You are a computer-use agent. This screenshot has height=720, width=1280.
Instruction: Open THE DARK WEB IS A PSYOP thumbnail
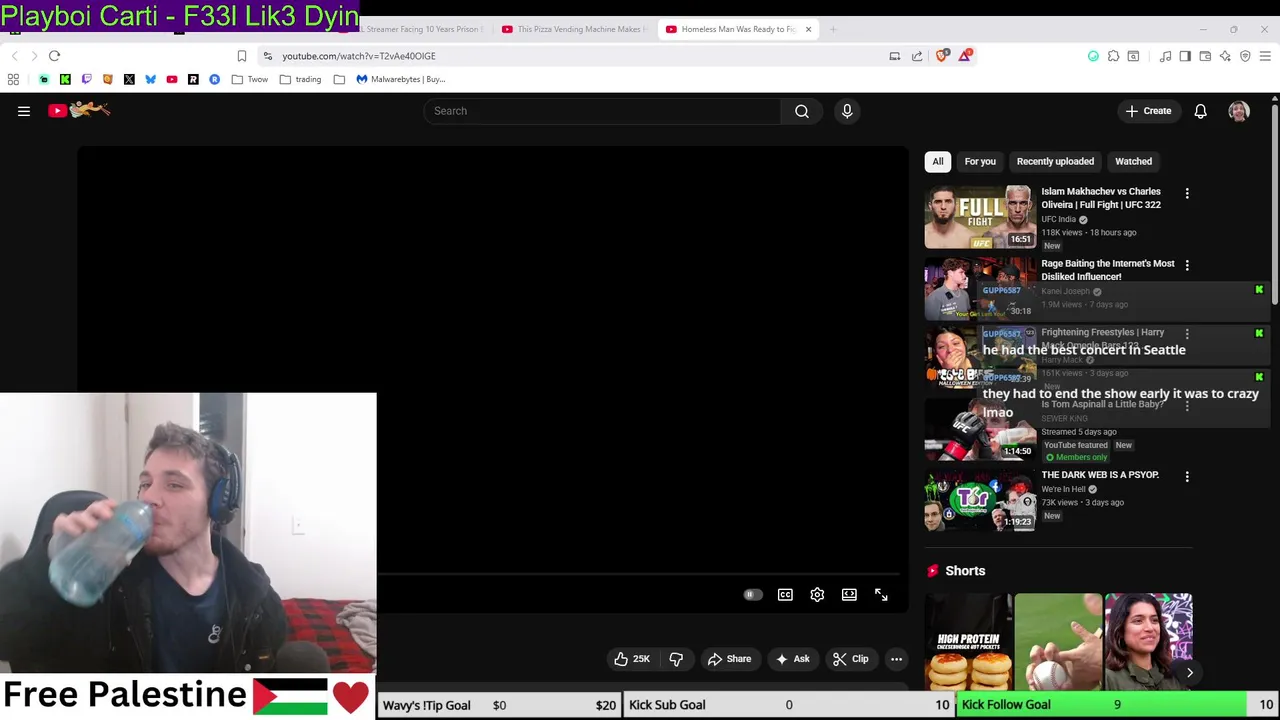point(980,499)
